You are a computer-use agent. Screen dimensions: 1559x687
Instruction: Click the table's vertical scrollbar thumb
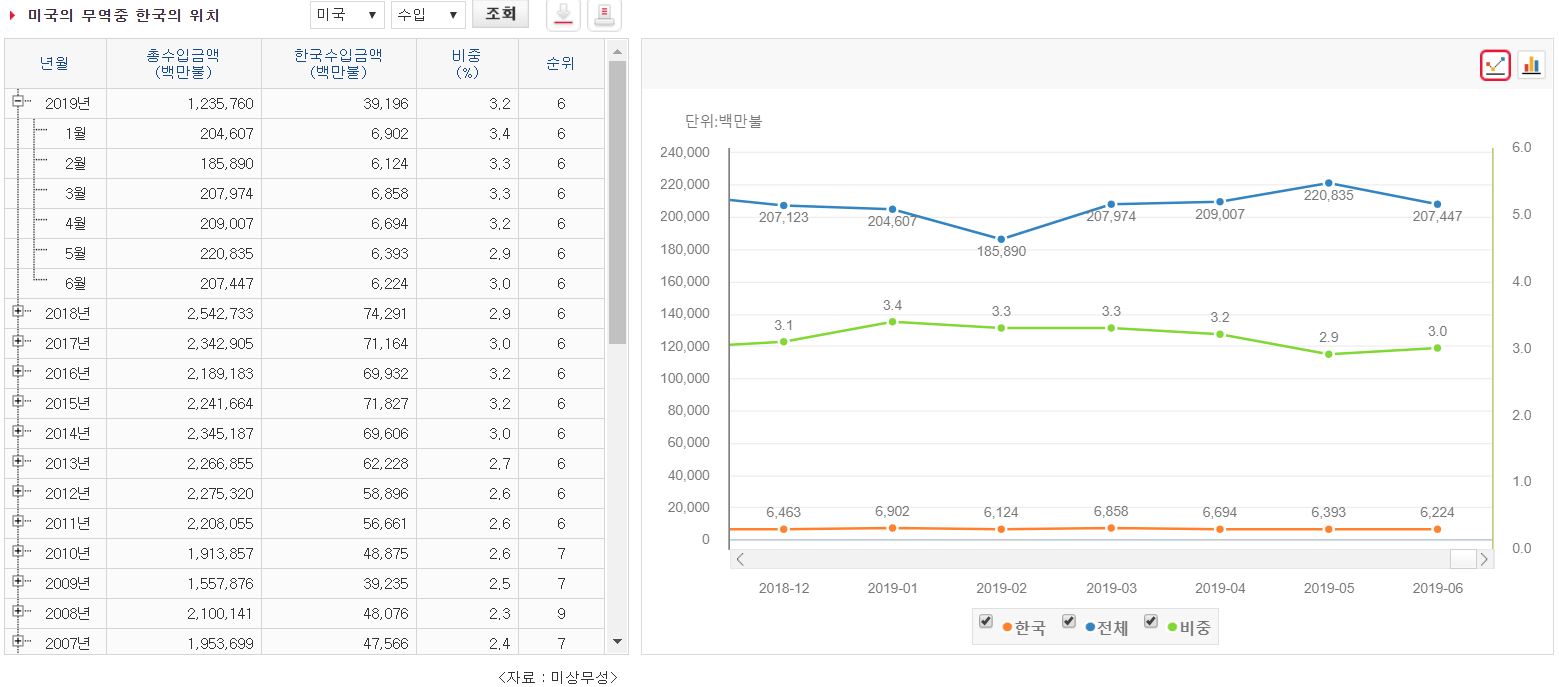pos(617,200)
